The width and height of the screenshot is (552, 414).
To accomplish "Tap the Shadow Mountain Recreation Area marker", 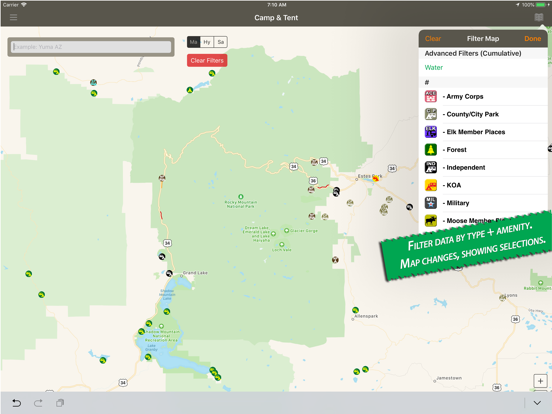I will [161, 326].
